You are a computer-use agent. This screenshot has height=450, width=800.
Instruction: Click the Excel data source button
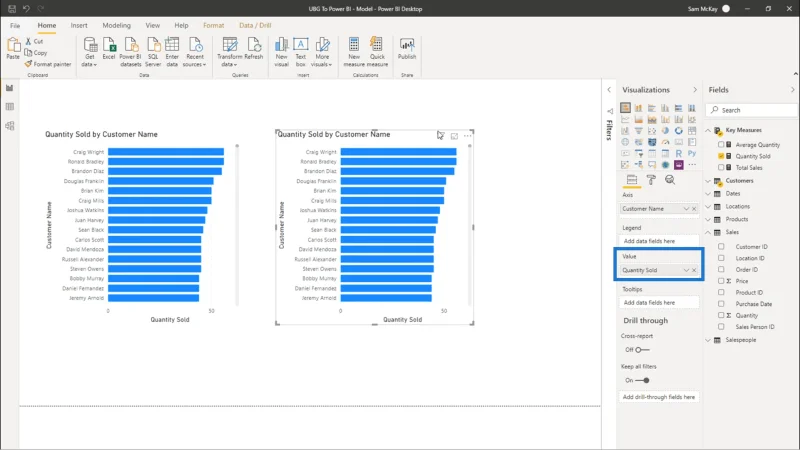109,49
